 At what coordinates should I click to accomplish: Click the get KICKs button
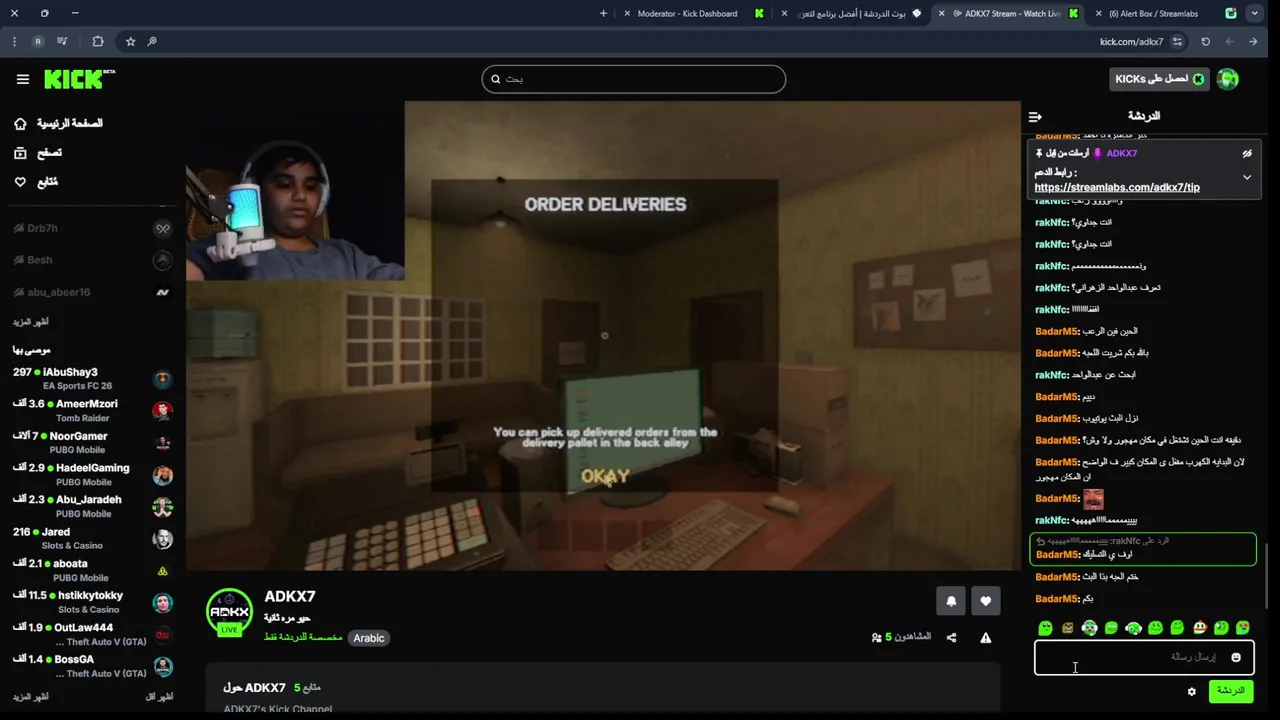coord(1160,79)
